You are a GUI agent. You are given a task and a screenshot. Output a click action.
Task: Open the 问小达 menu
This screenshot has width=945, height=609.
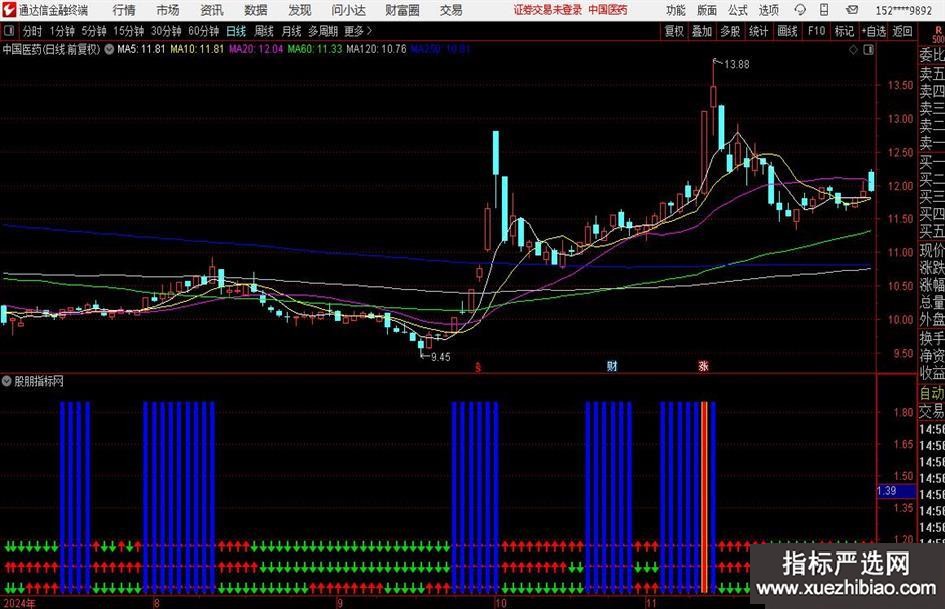(x=348, y=10)
